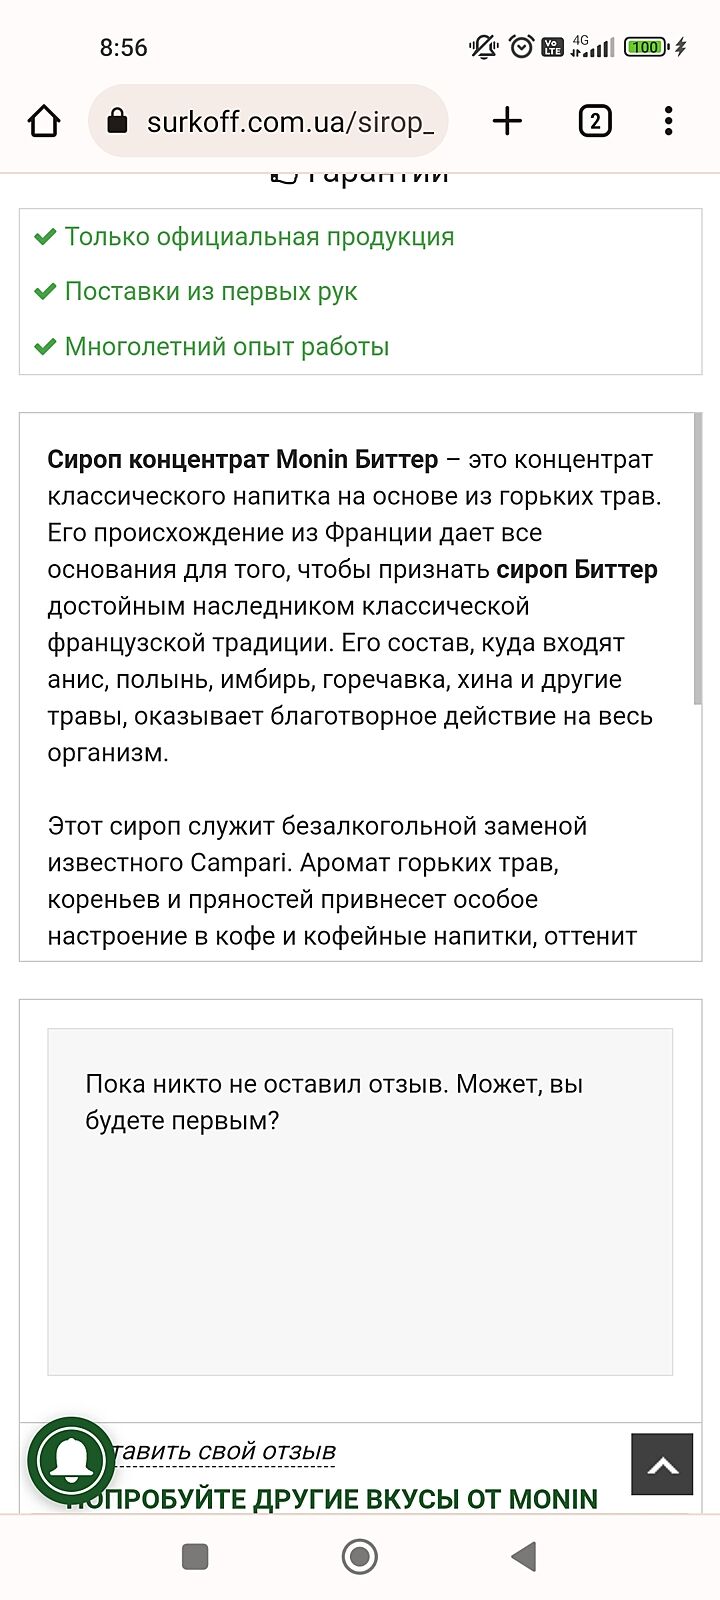
Task: Click the leave-your-review link (свой отзыв)
Action: tap(230, 1451)
